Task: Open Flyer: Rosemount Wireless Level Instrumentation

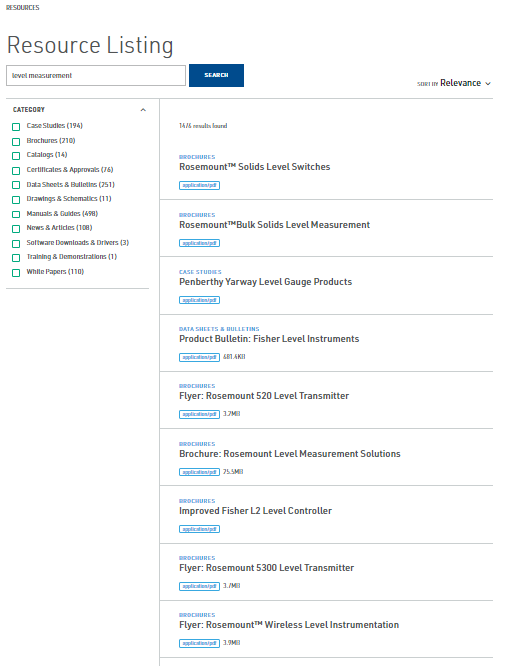Action: point(289,624)
